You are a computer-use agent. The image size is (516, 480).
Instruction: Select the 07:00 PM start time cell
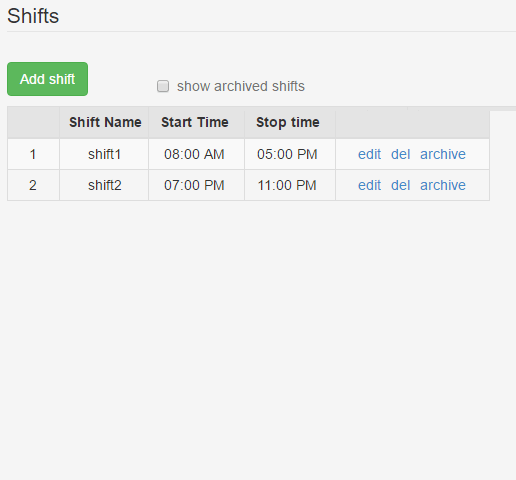[196, 185]
